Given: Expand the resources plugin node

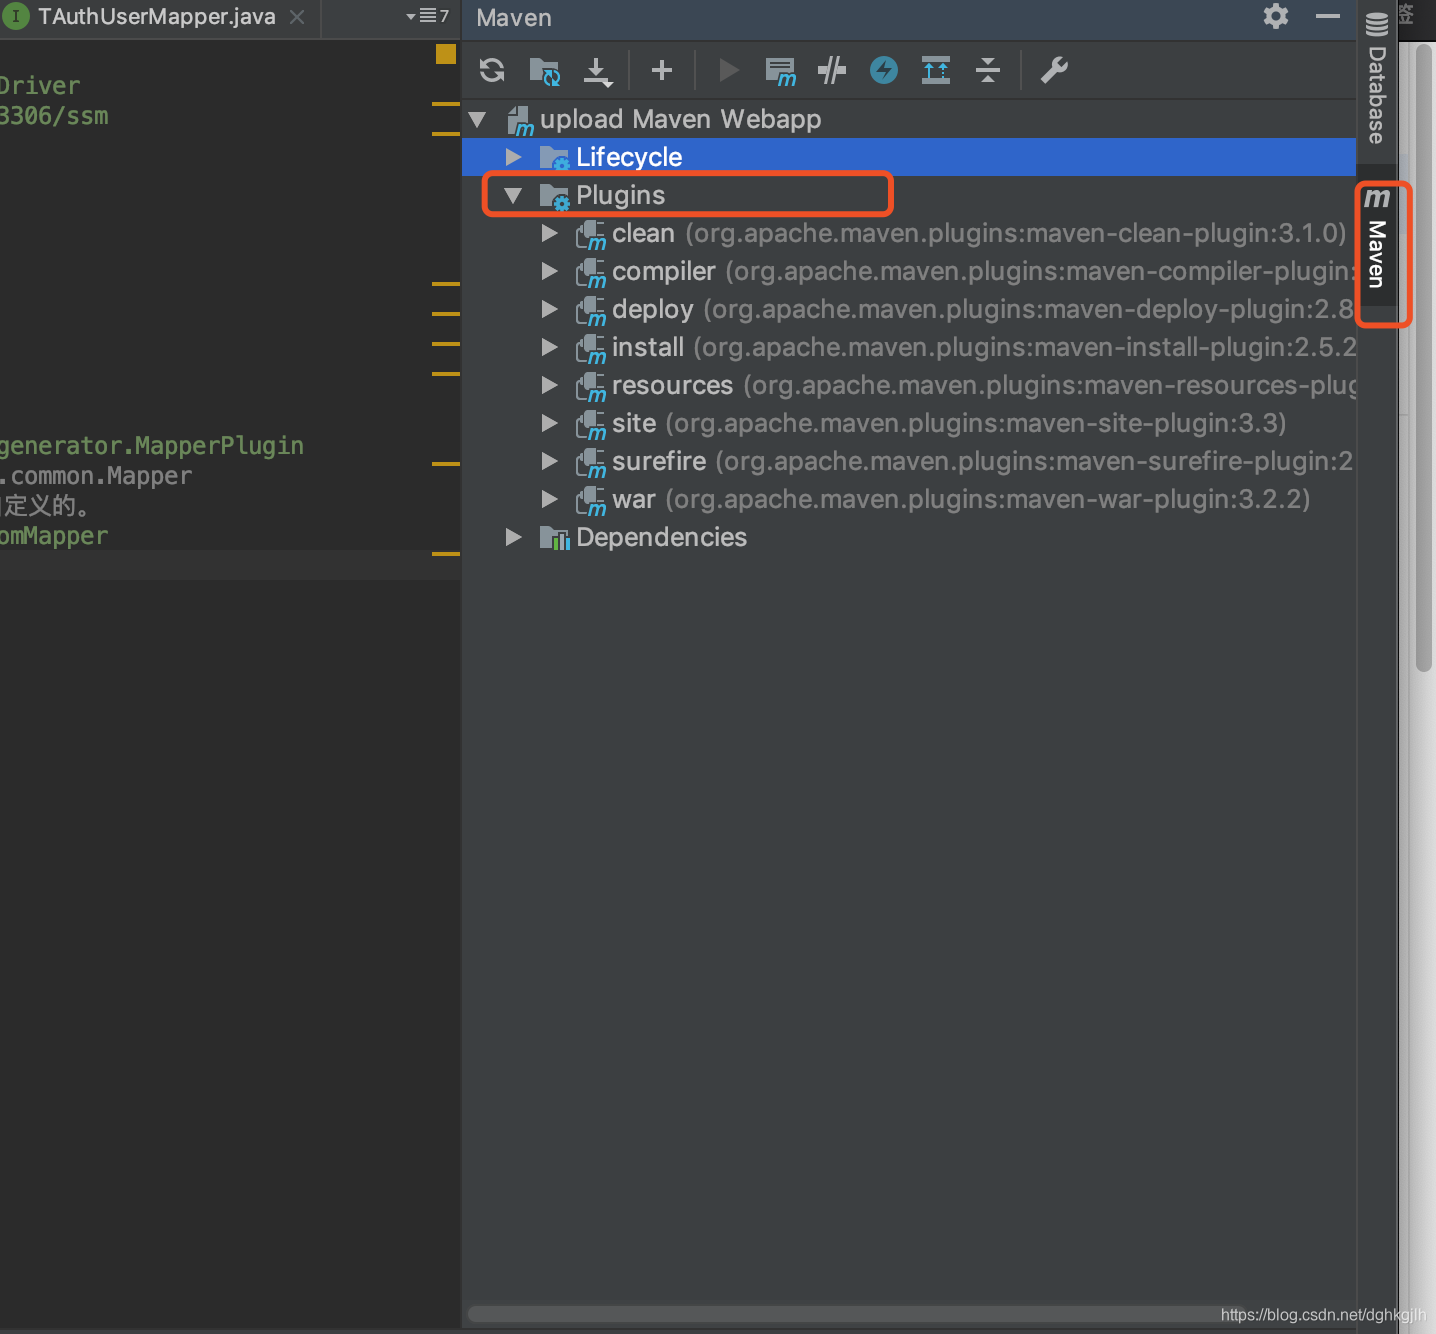Looking at the screenshot, I should tap(549, 385).
